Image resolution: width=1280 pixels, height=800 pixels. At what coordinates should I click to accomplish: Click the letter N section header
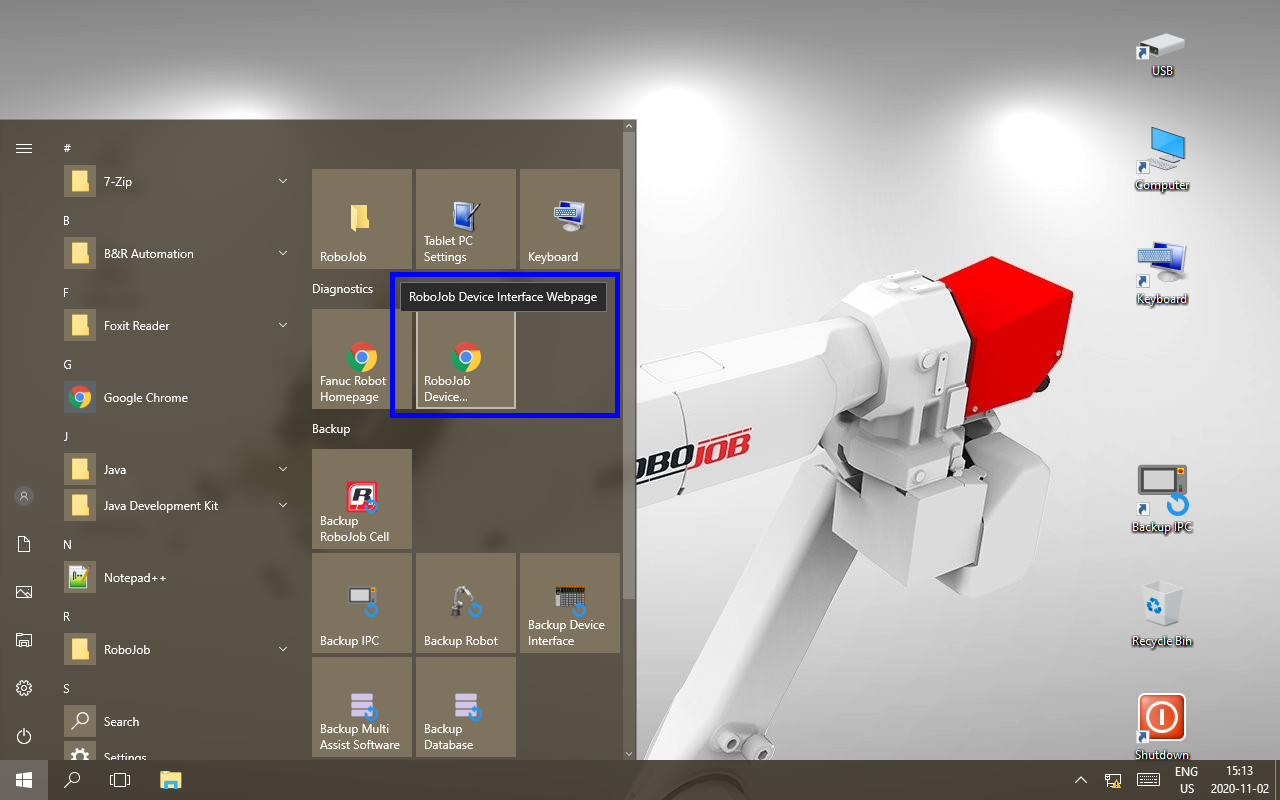pos(67,544)
